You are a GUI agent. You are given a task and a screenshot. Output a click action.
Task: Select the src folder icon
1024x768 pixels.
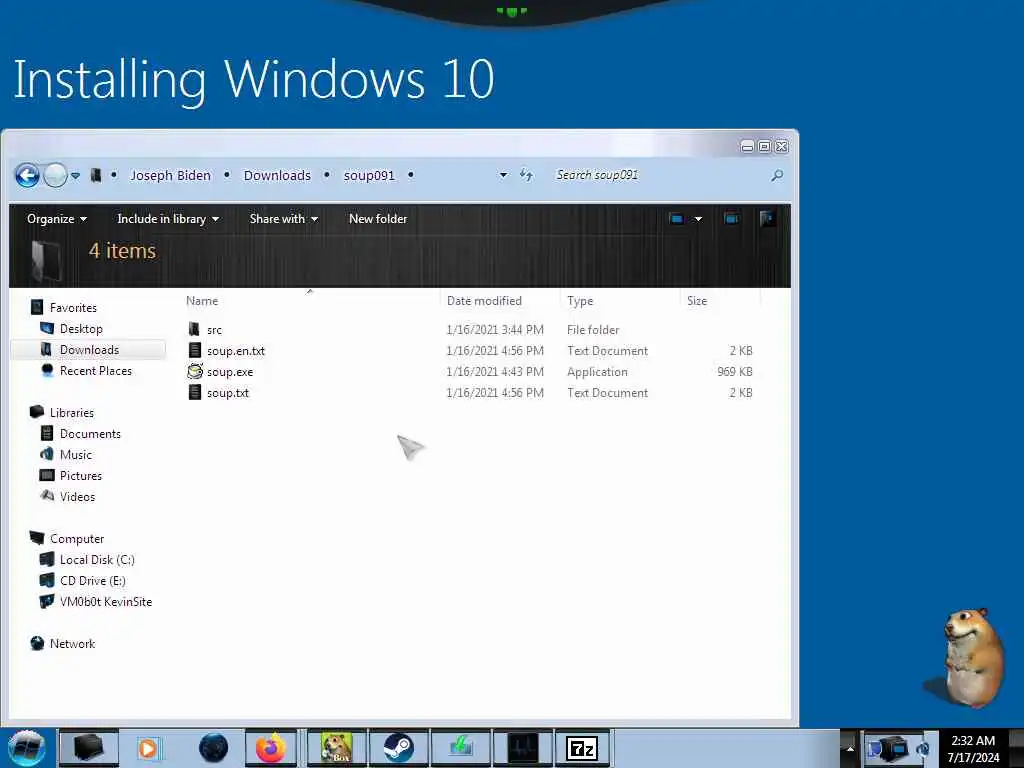click(194, 329)
